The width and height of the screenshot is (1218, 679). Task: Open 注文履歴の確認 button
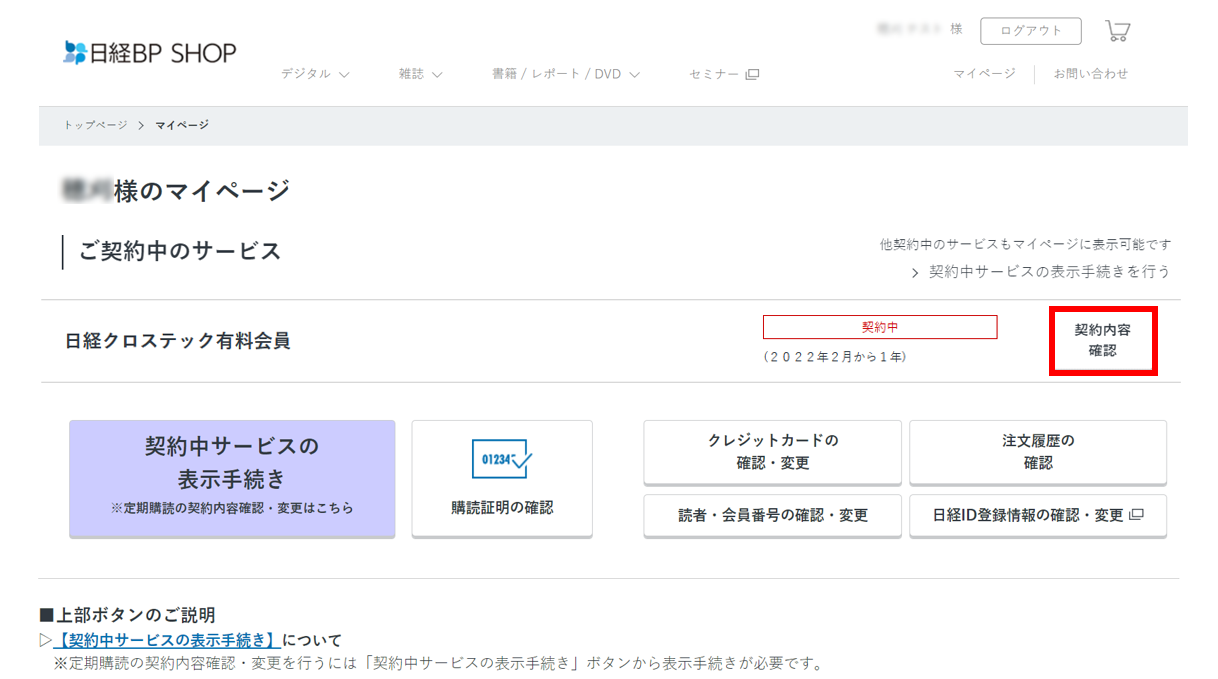point(1038,452)
